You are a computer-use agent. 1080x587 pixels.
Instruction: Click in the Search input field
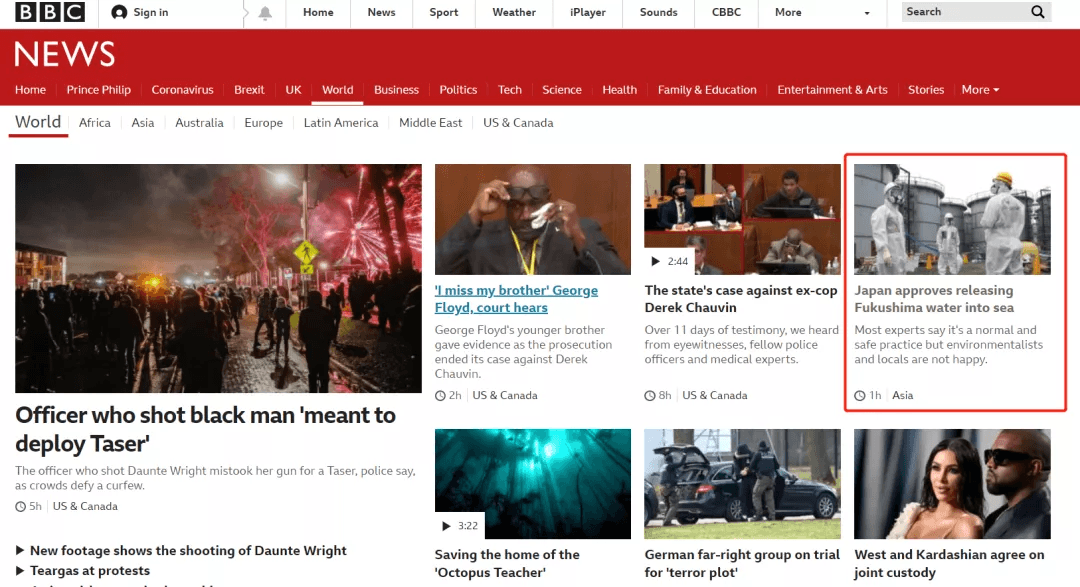tap(964, 12)
